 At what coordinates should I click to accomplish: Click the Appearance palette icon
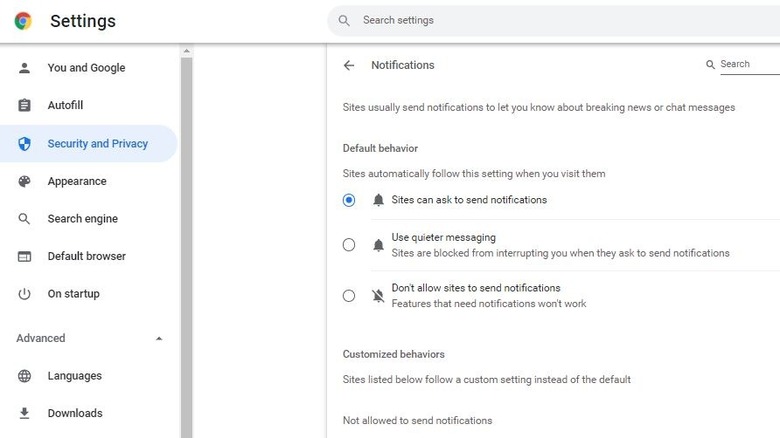click(x=25, y=181)
